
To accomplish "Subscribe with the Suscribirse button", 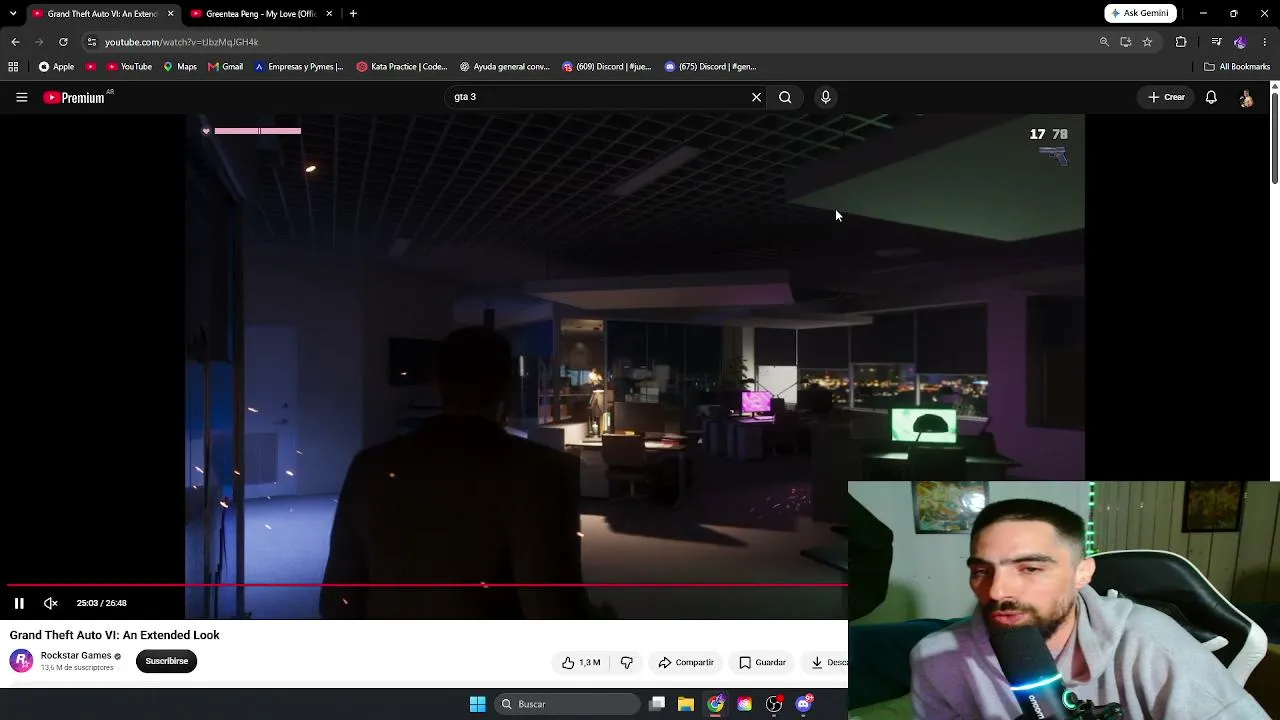I will tap(167, 661).
